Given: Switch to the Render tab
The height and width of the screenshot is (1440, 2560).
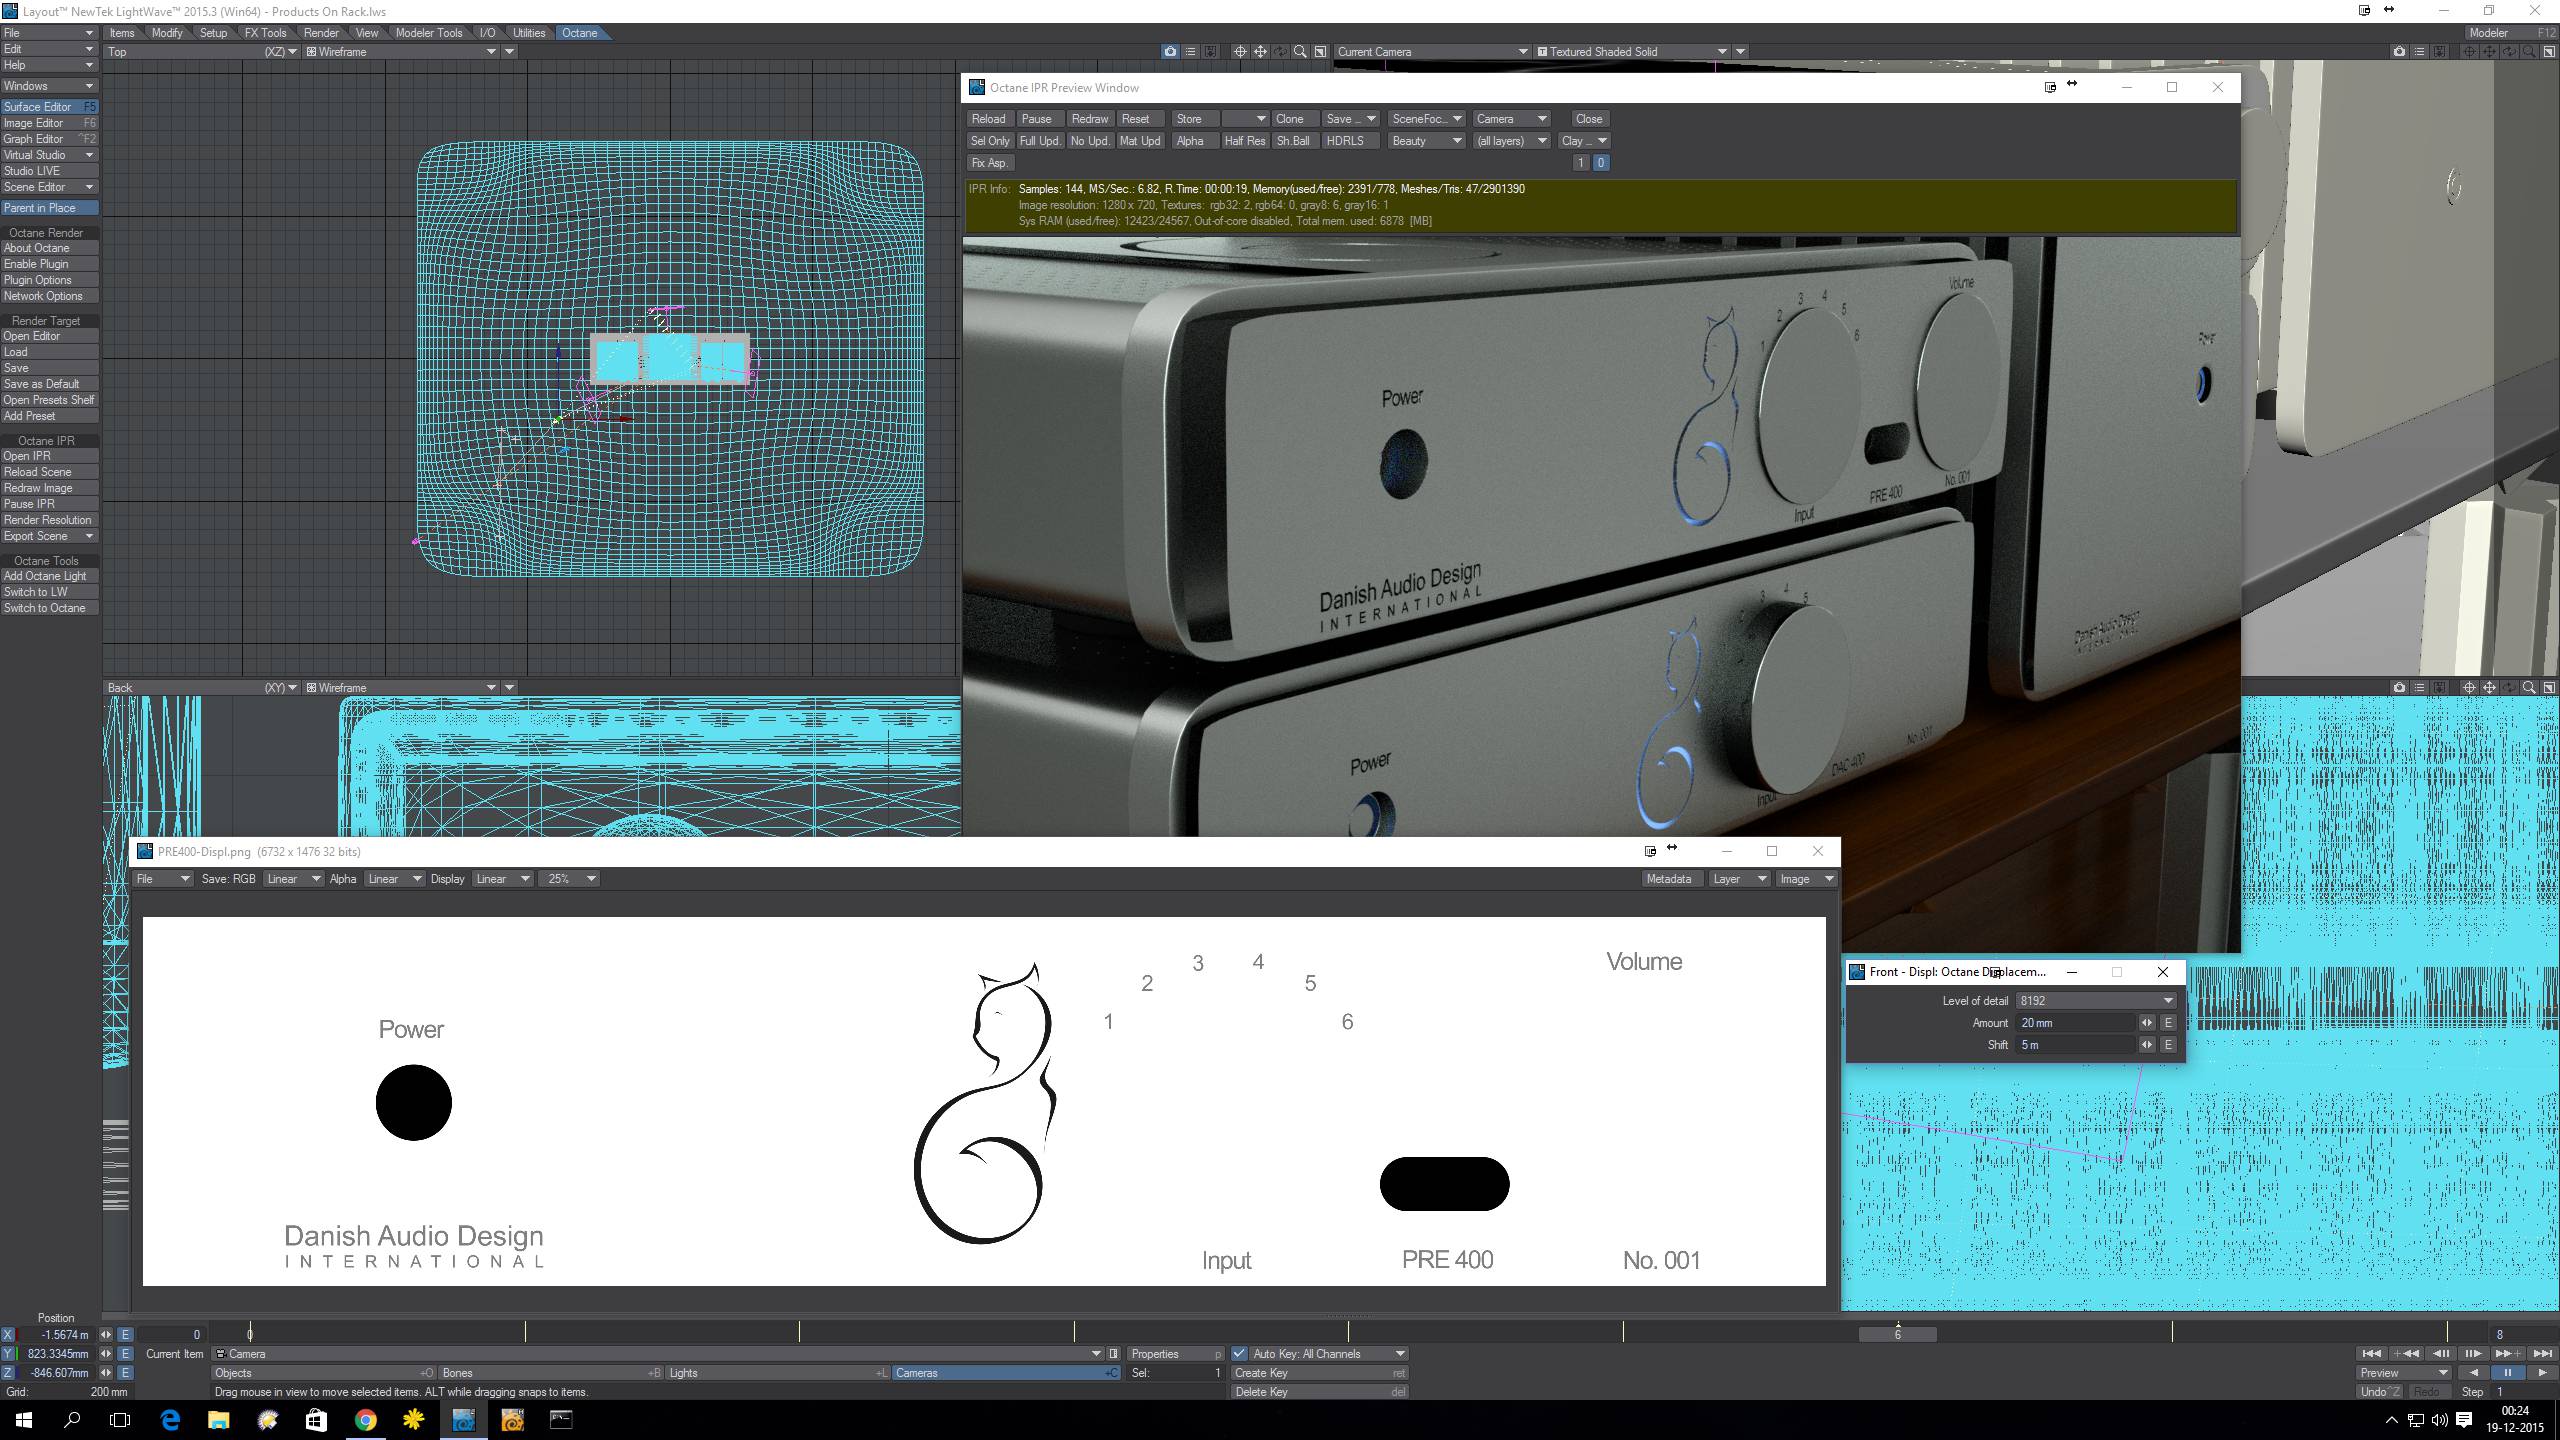Looking at the screenshot, I should pos(321,33).
